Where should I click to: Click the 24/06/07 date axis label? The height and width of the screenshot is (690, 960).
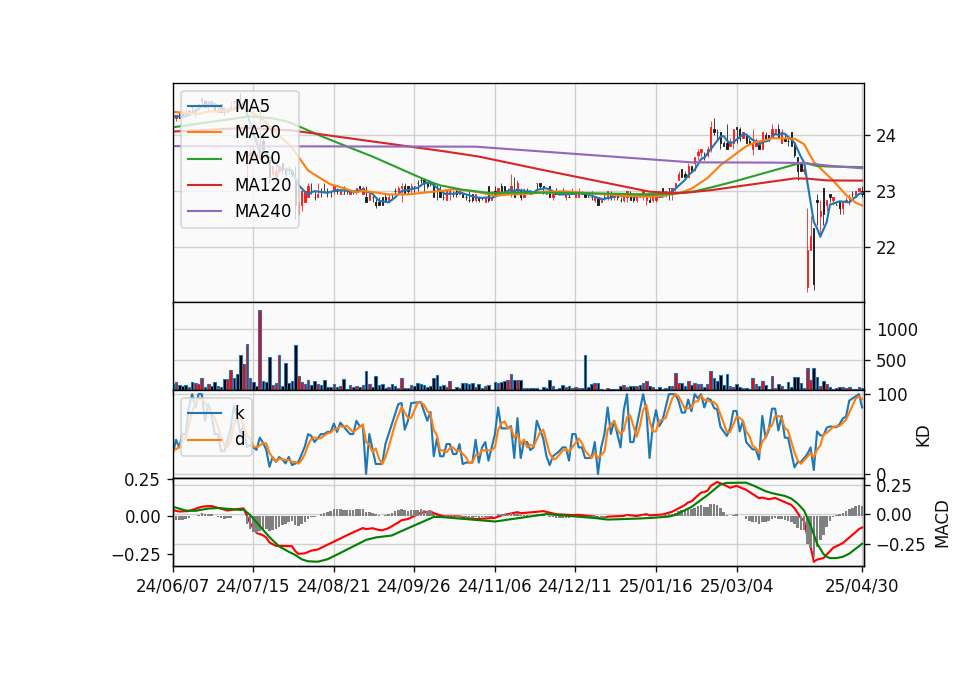click(173, 586)
